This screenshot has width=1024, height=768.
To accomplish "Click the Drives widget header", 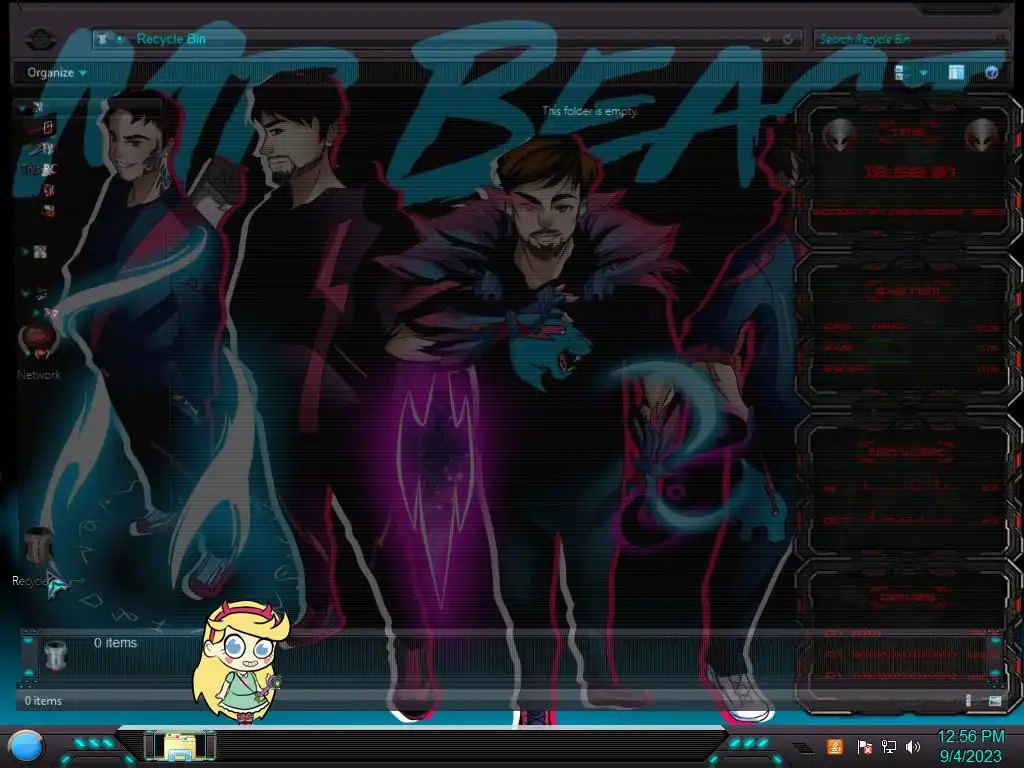I will coord(908,596).
